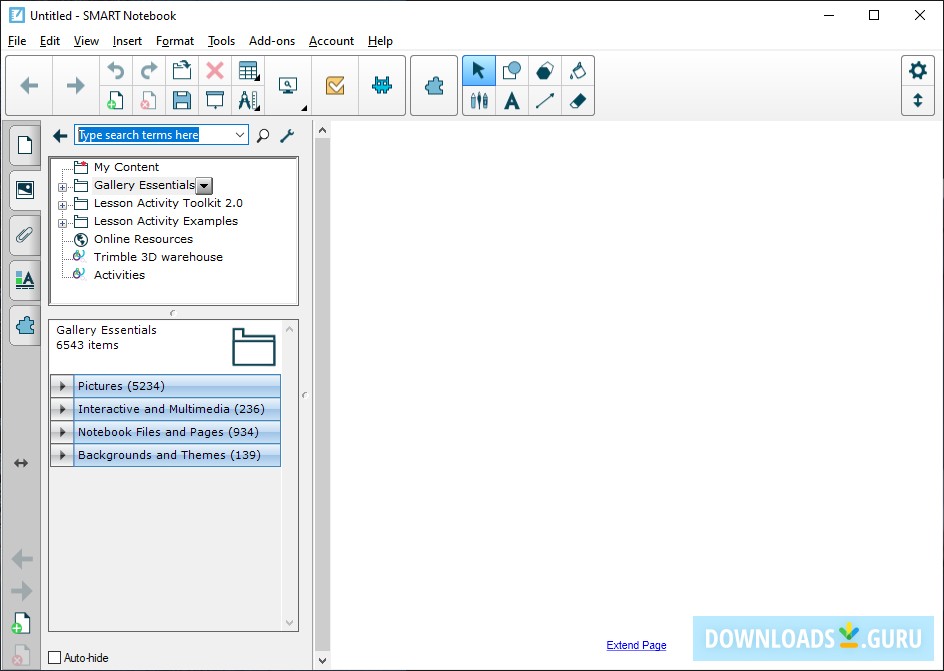
Task: Select the Text tool
Action: pos(511,101)
